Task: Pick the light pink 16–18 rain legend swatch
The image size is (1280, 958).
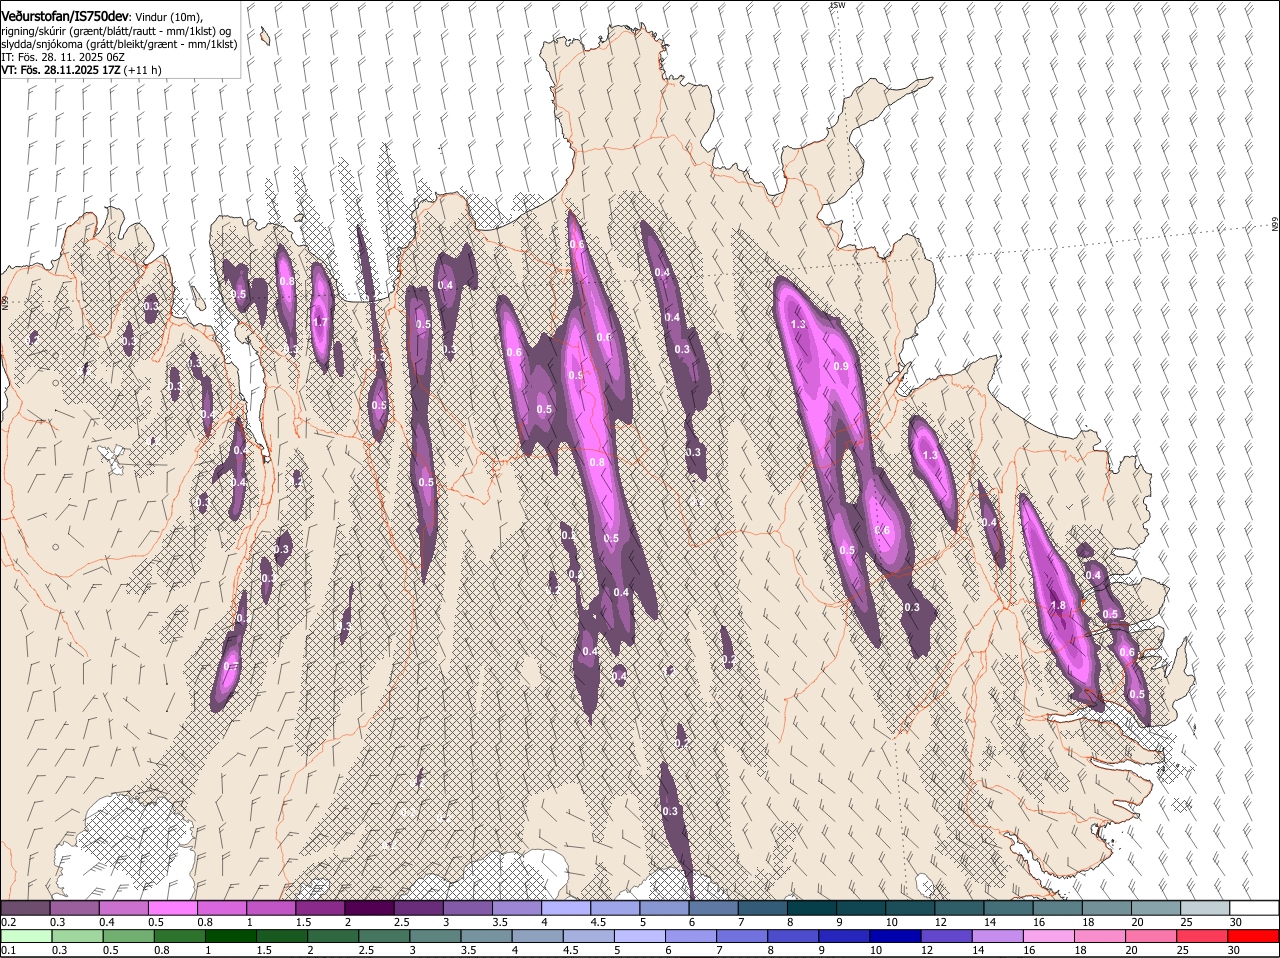Action: point(1049,936)
